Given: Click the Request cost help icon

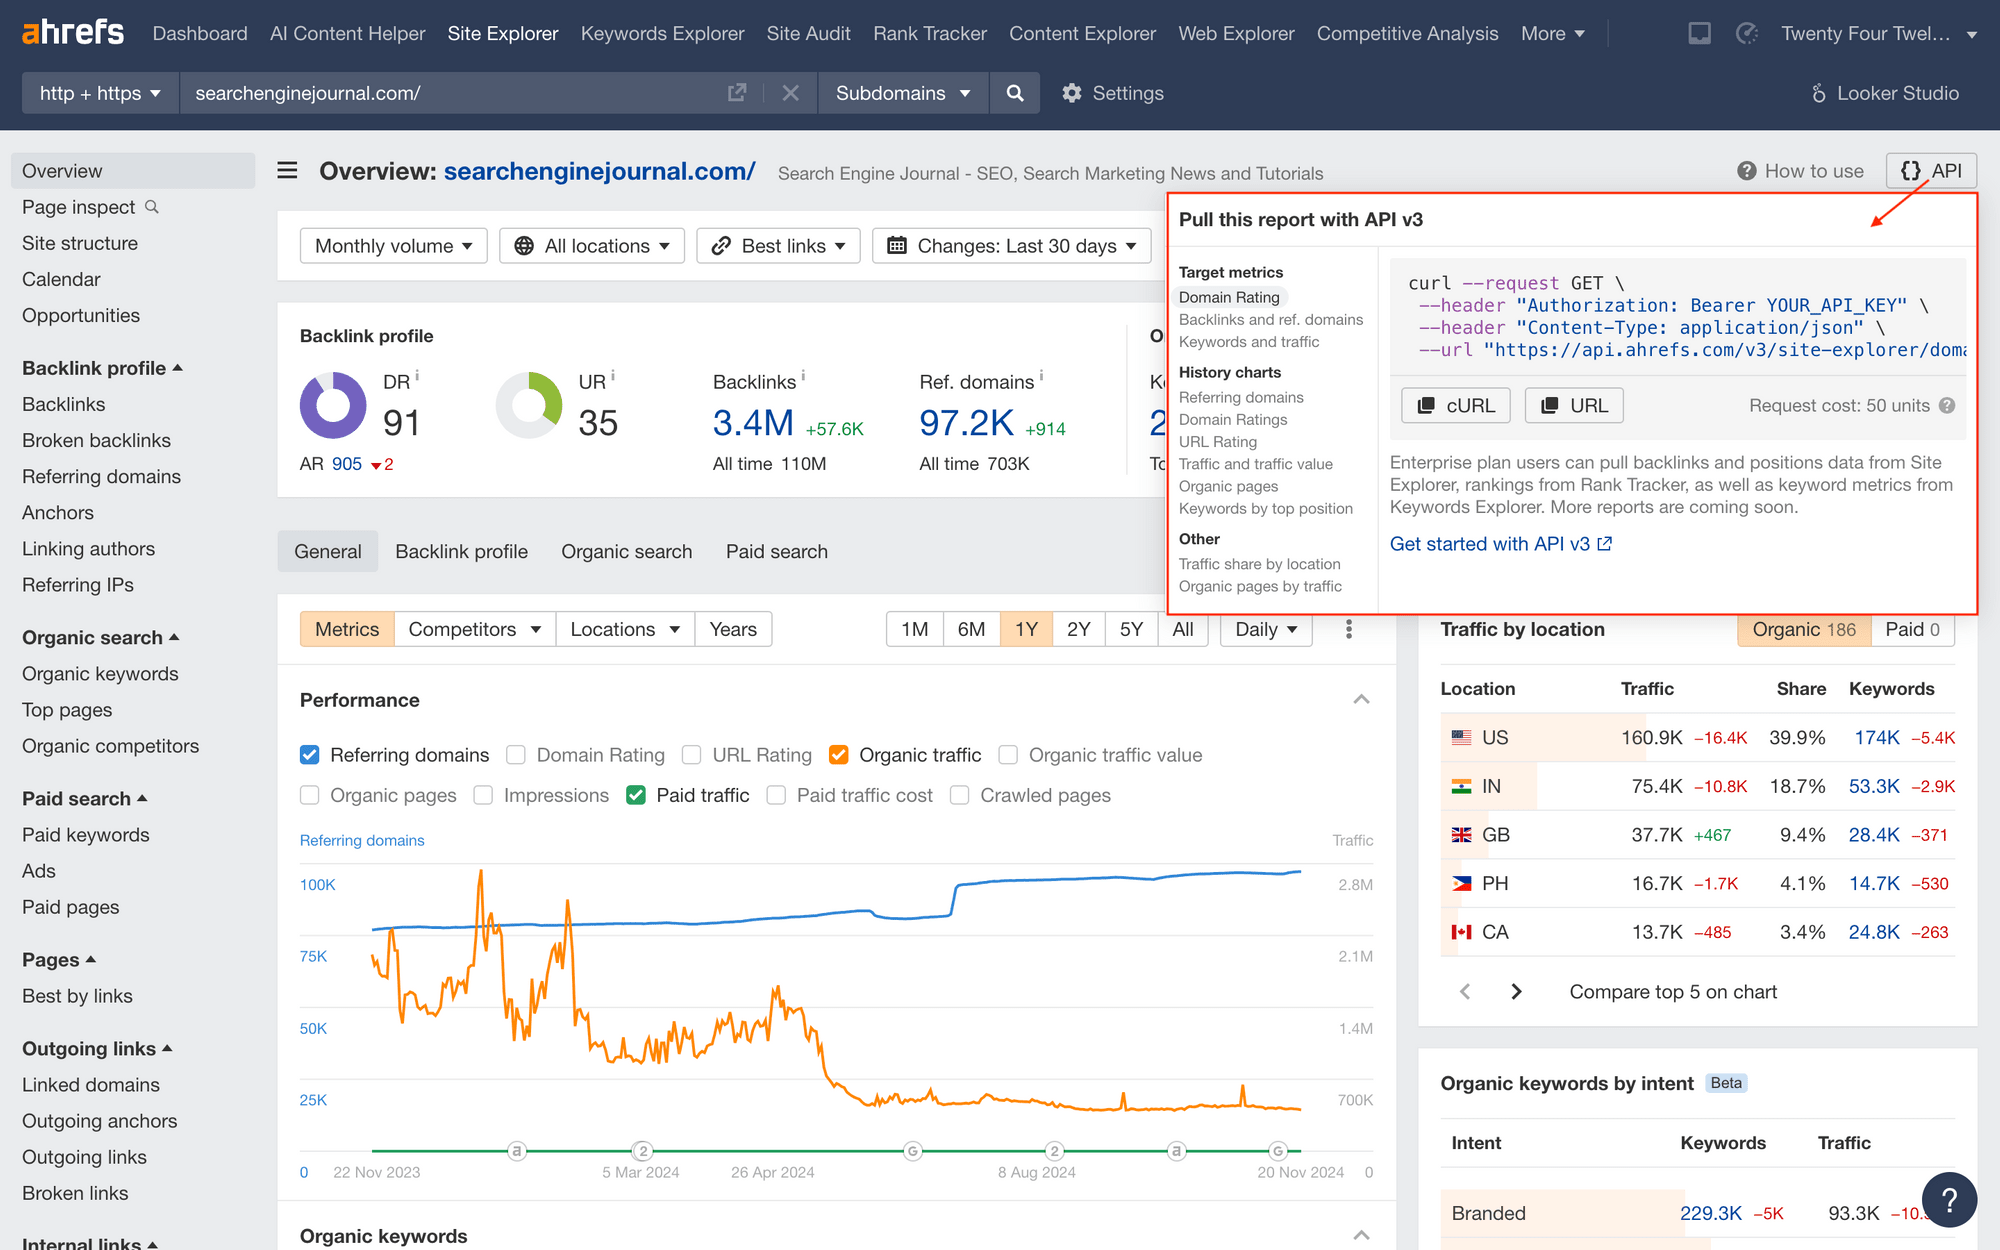Looking at the screenshot, I should [x=1947, y=406].
